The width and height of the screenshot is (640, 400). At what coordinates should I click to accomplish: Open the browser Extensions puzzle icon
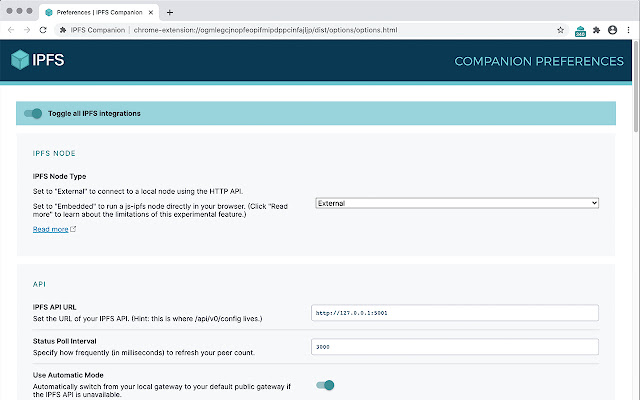596,30
